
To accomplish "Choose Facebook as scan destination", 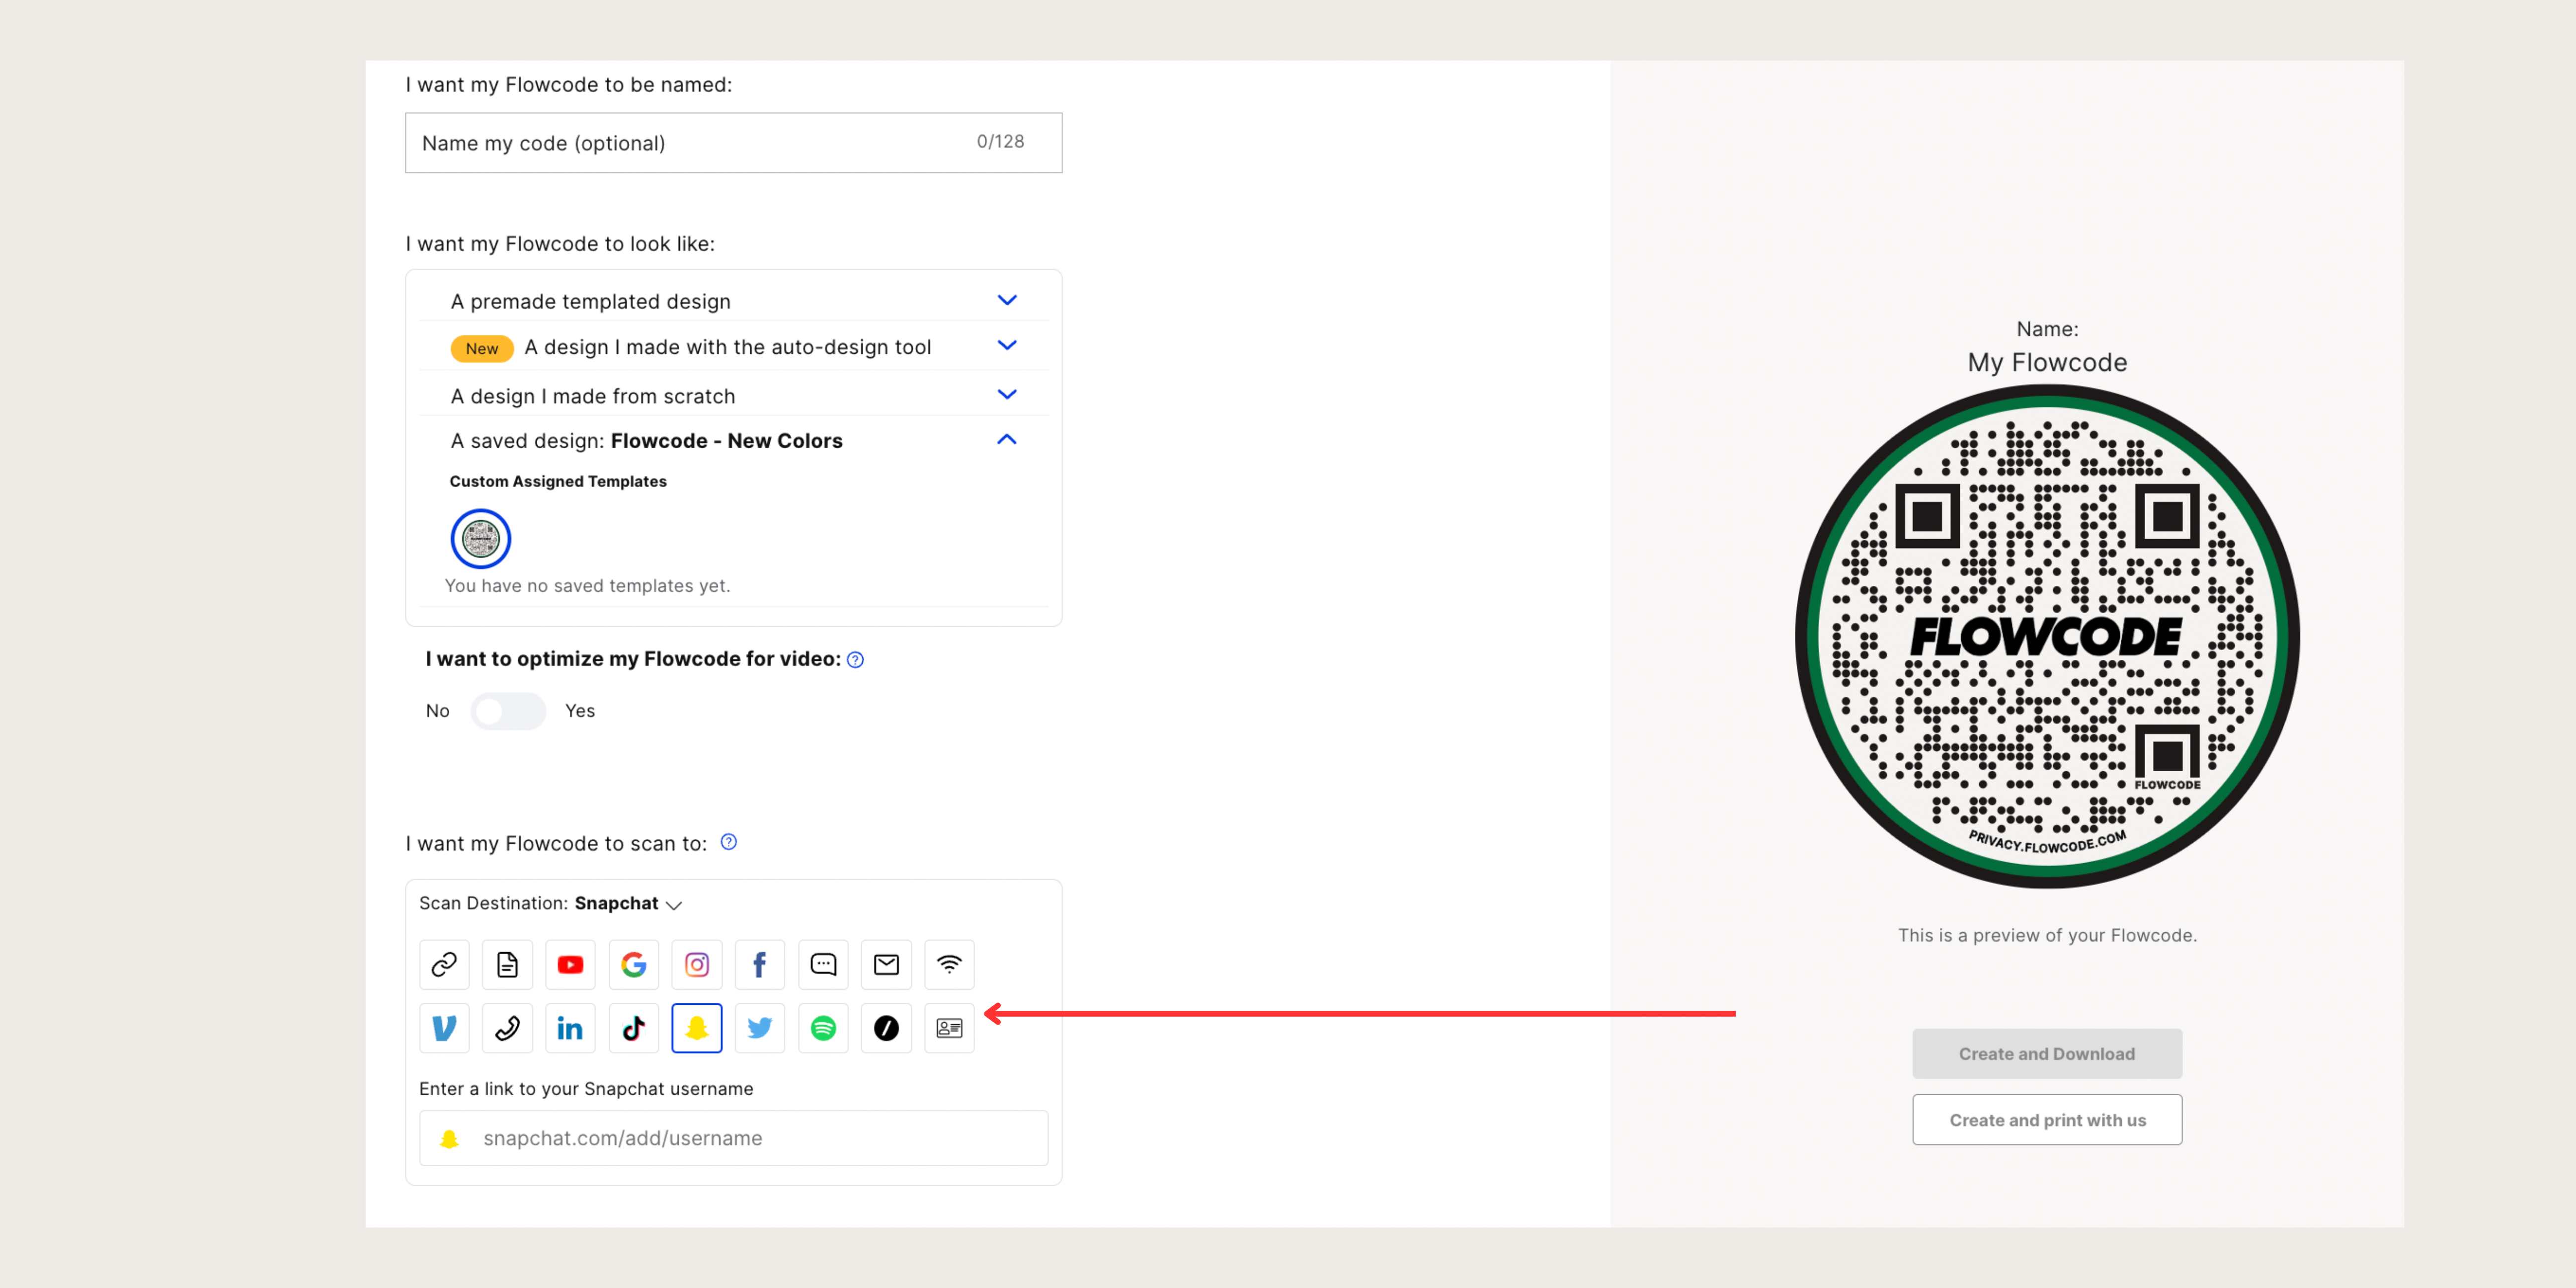I will coord(760,964).
